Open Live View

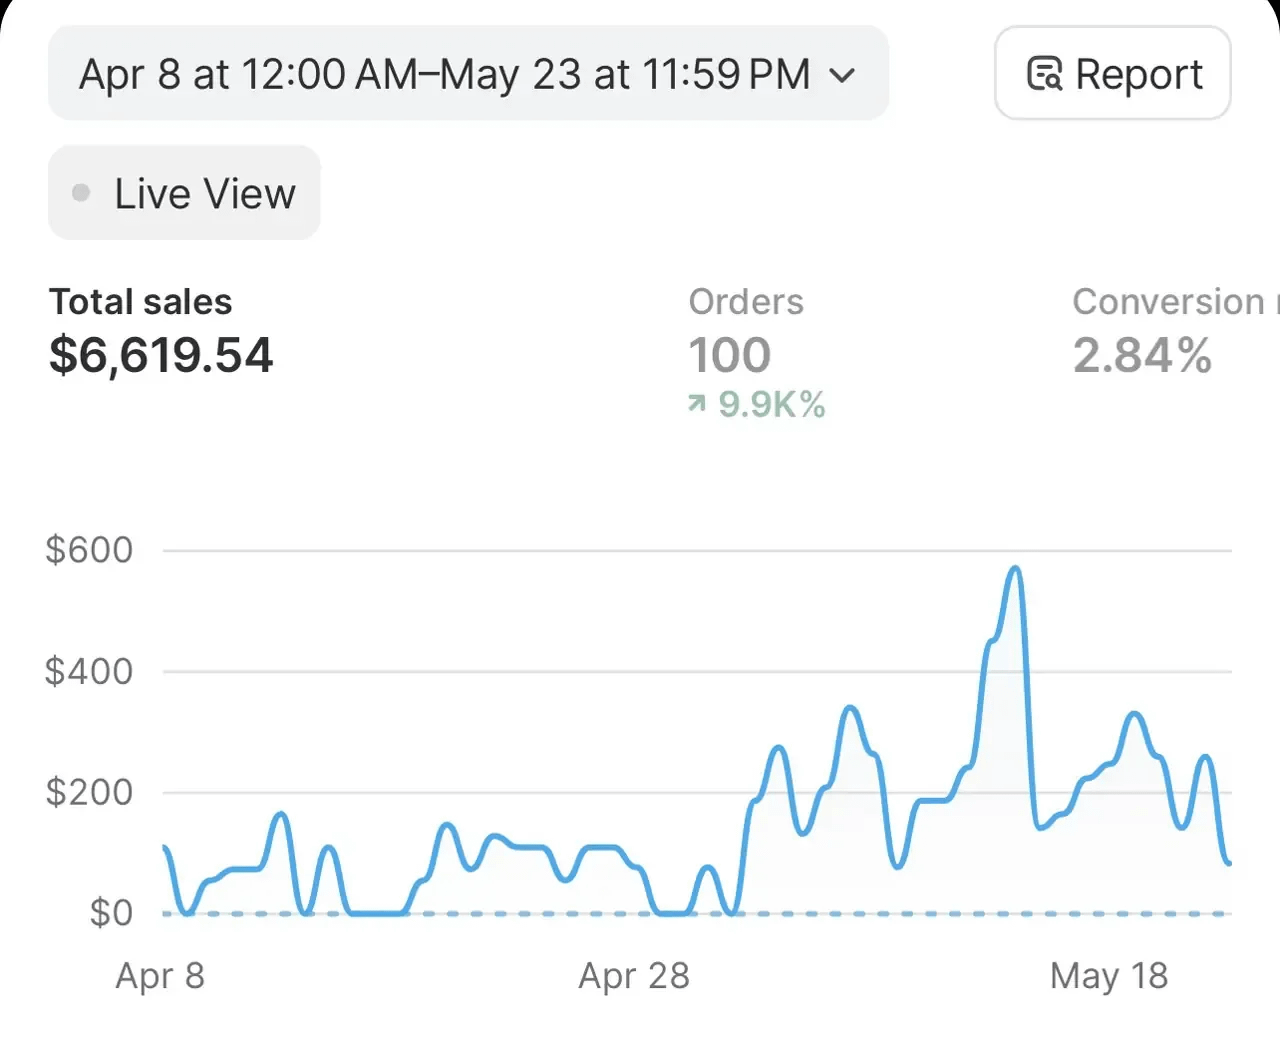point(184,193)
